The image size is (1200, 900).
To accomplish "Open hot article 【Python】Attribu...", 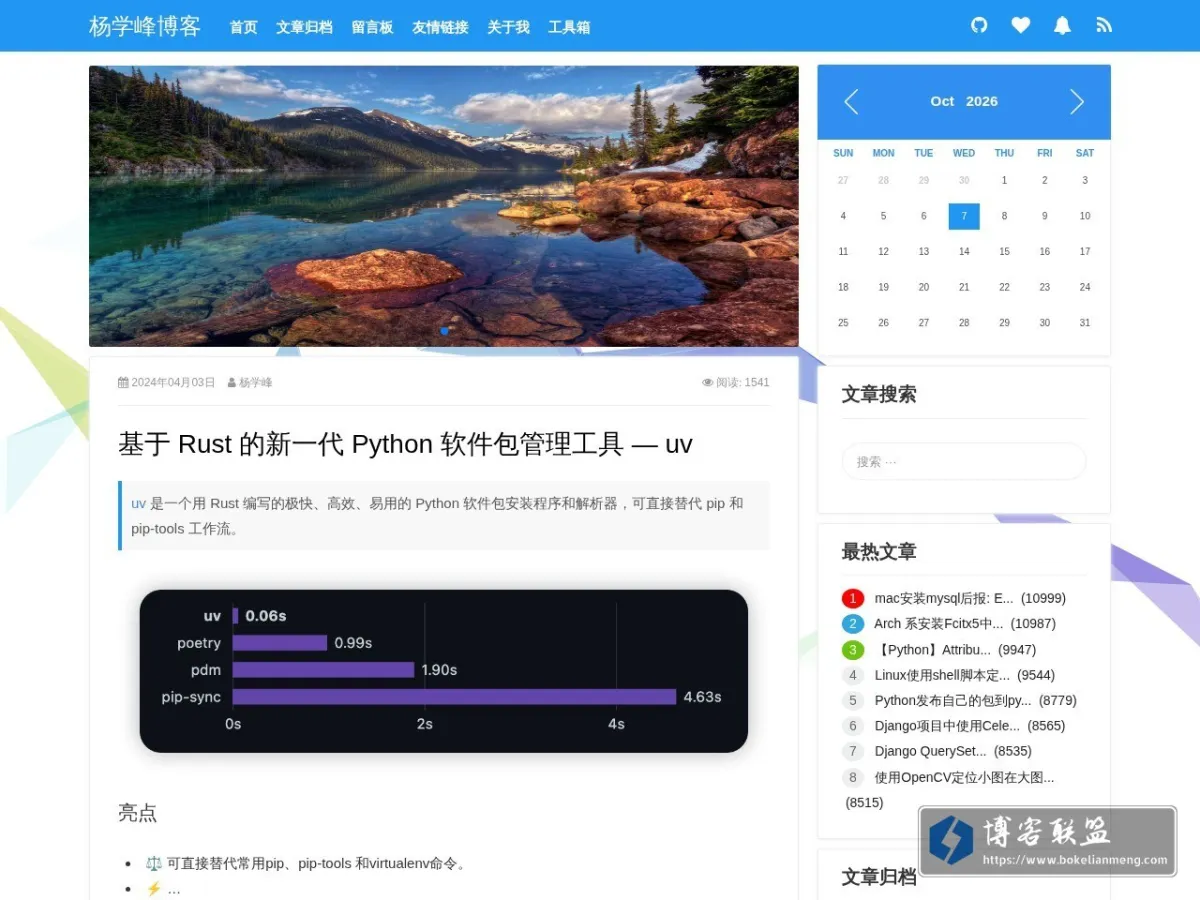I will 932,649.
